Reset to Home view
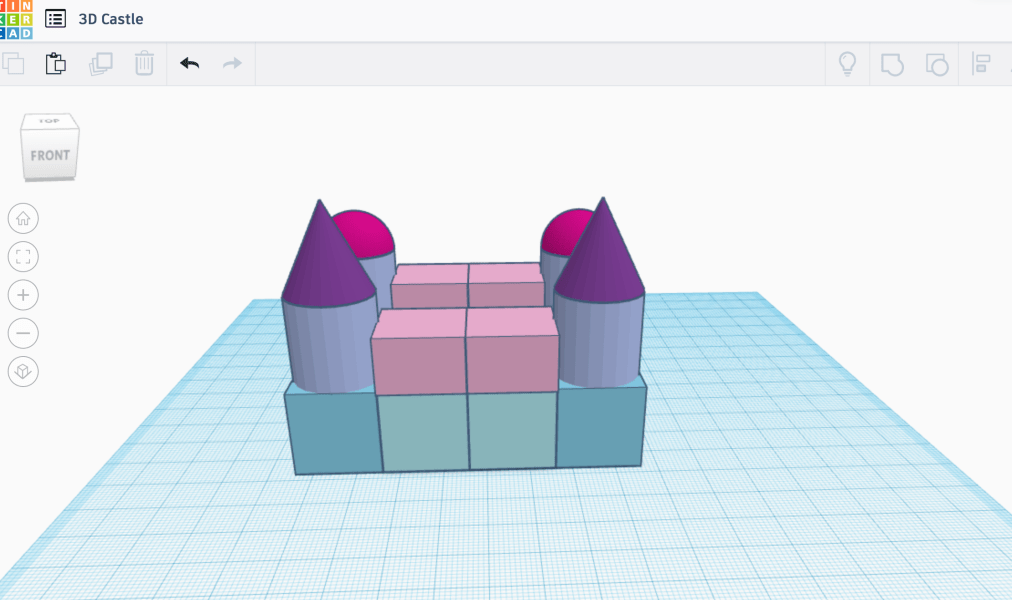This screenshot has width=1012, height=600. 23,218
